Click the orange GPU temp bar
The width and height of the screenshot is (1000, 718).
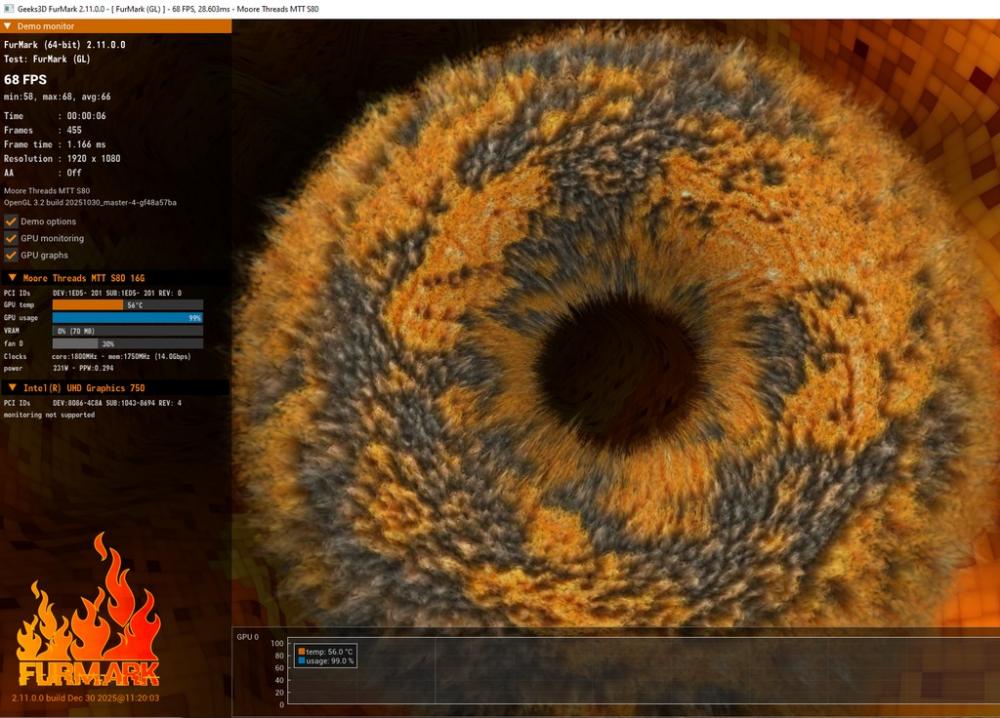click(x=88, y=305)
